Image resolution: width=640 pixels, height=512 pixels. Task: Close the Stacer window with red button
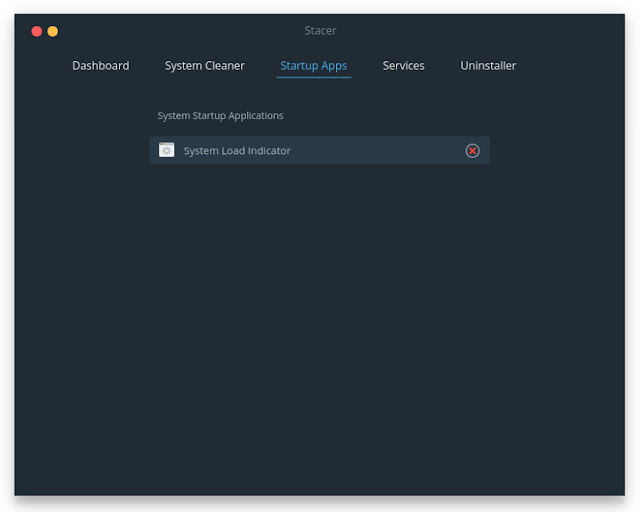pyautogui.click(x=37, y=31)
